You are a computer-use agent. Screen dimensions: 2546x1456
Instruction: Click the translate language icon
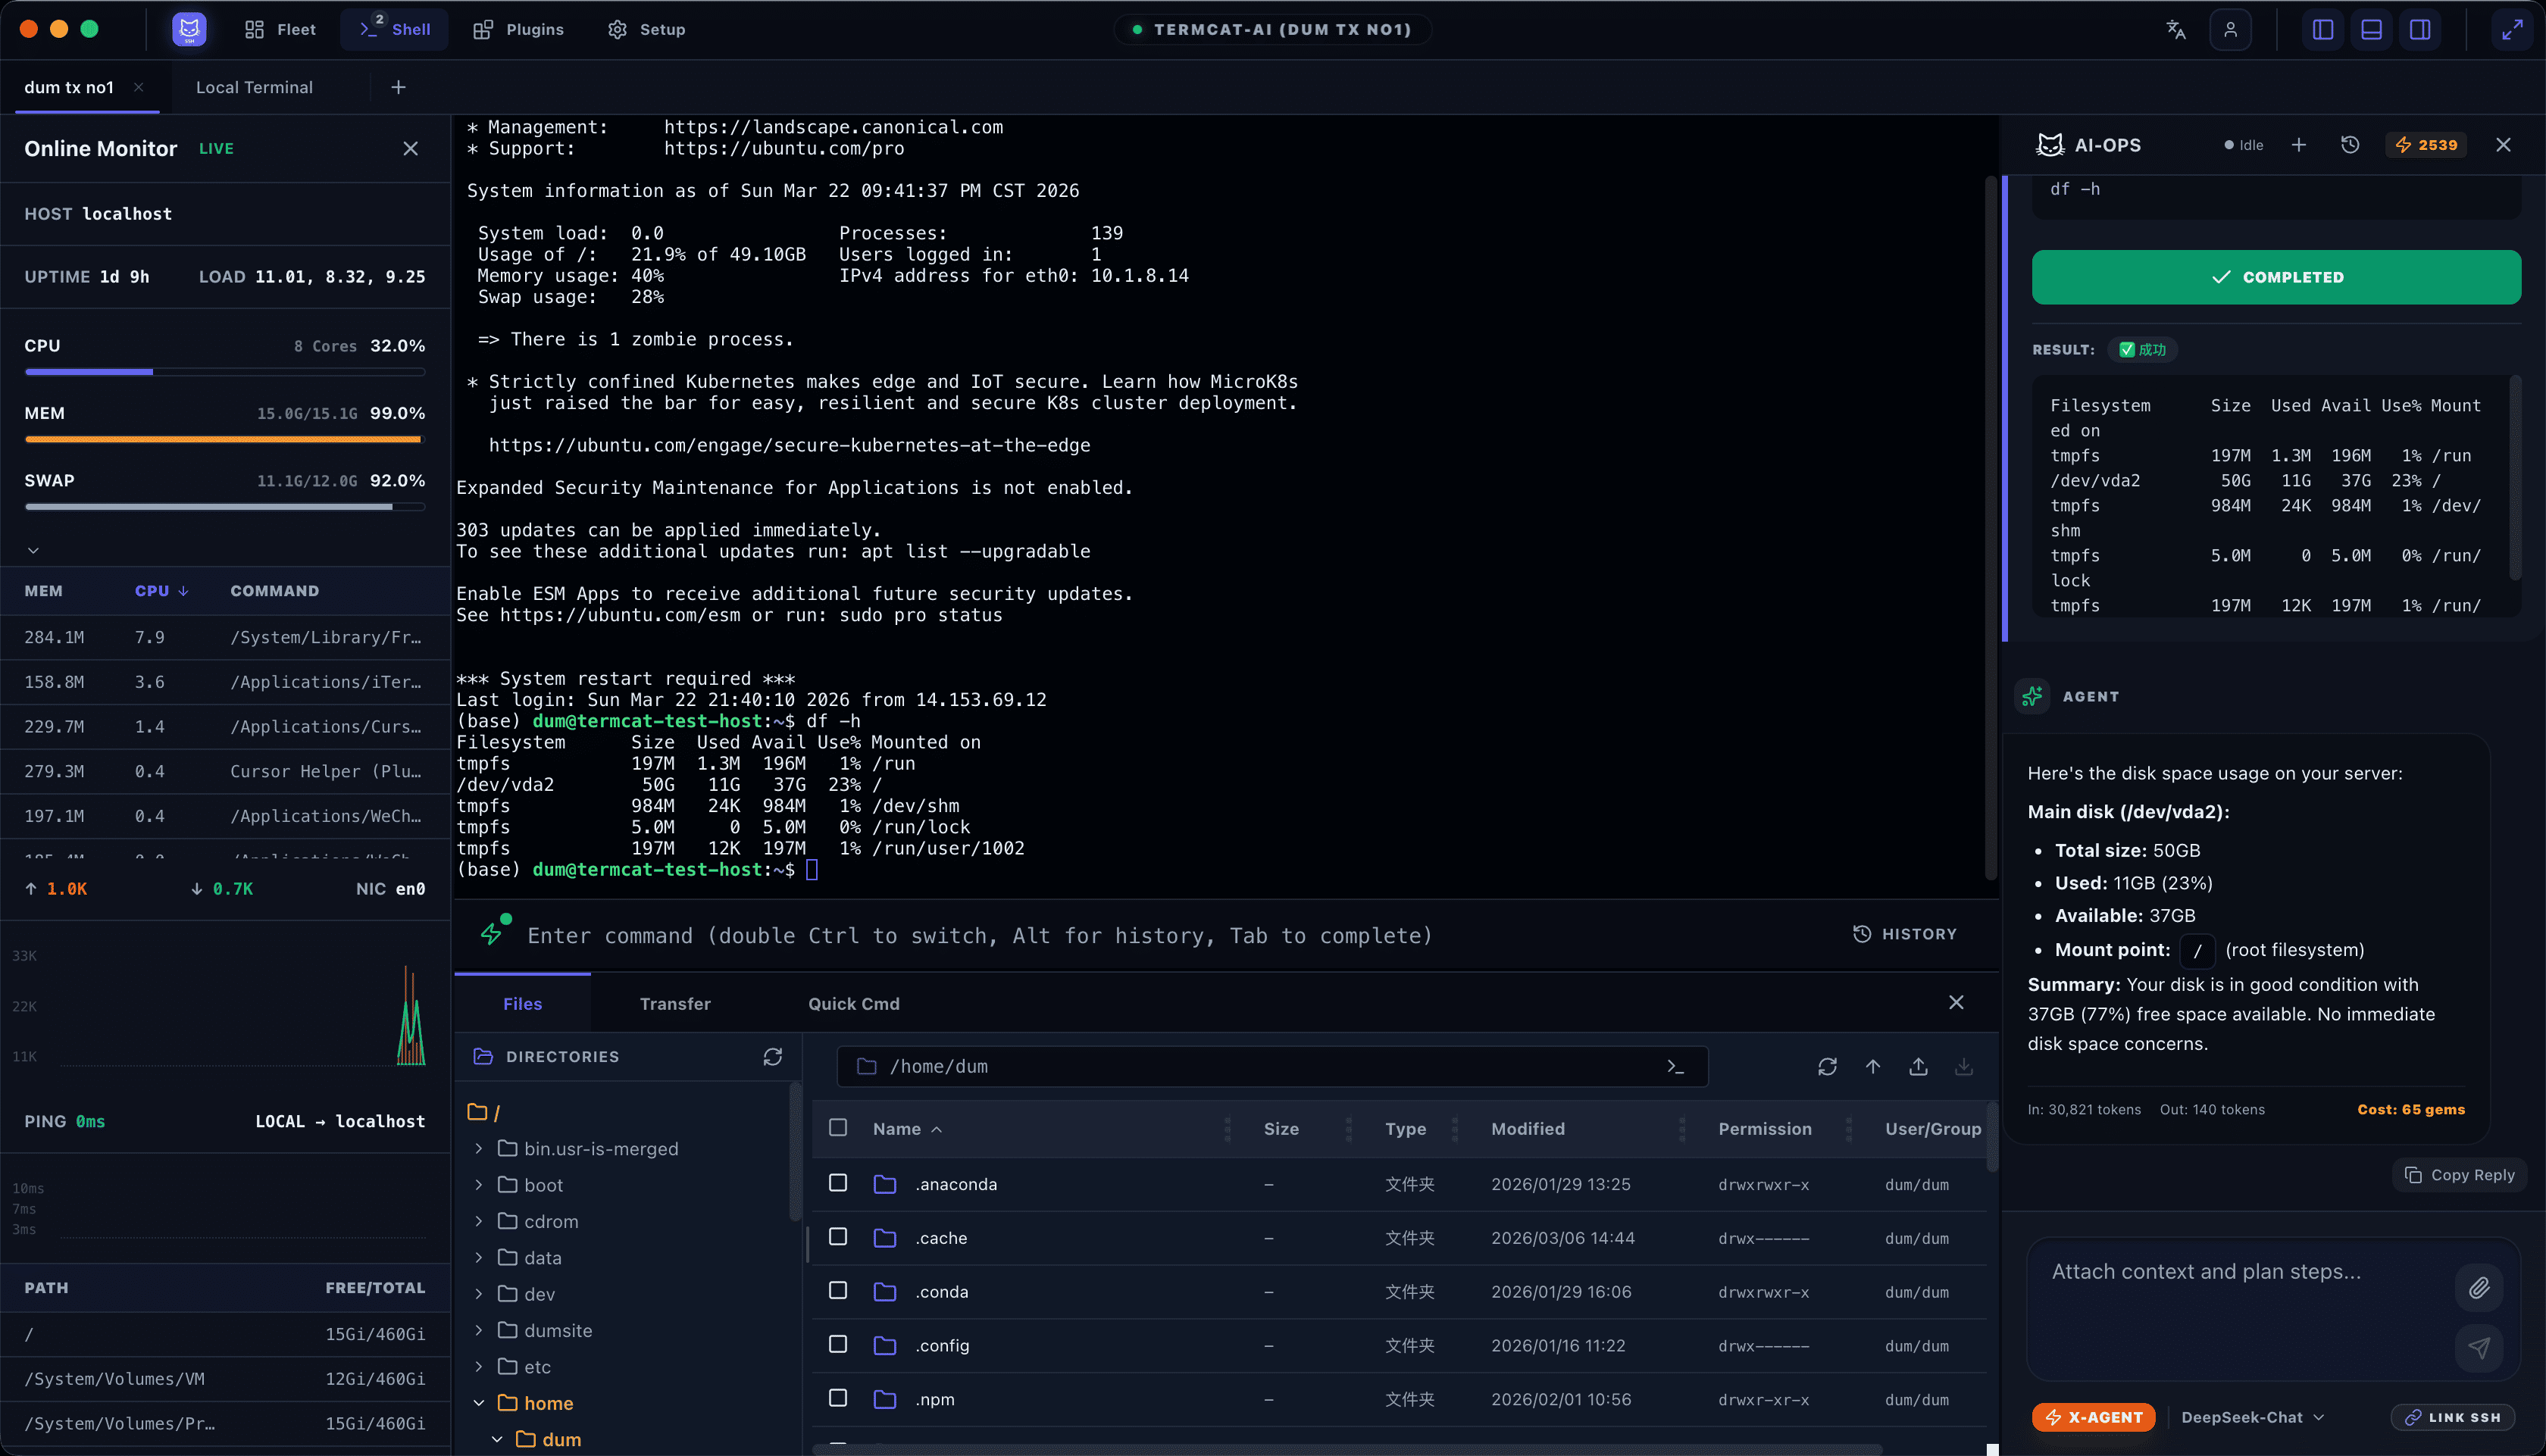[x=2176, y=30]
